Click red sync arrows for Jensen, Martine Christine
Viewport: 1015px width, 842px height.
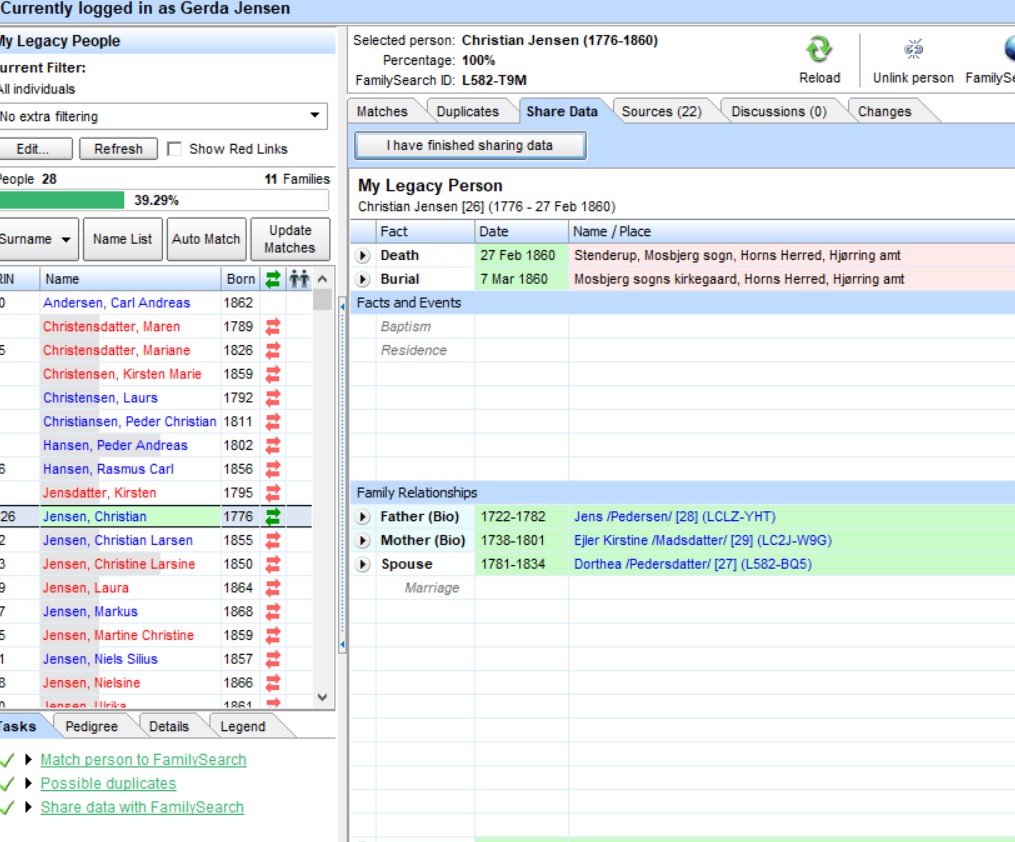coord(273,635)
